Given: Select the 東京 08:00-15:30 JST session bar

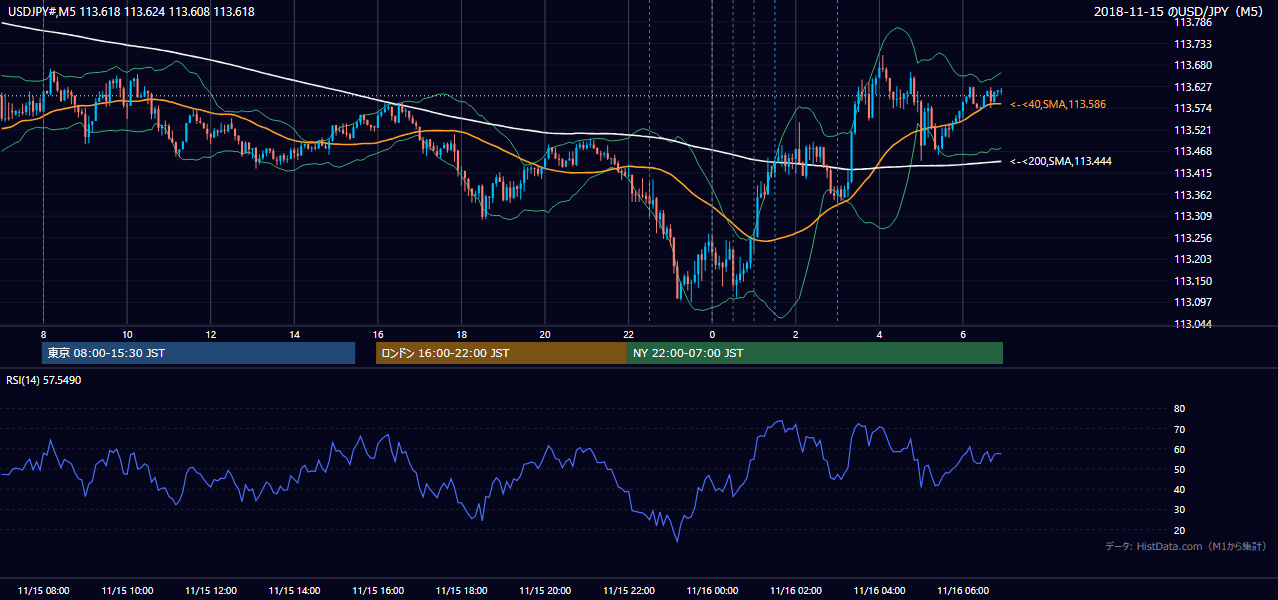Looking at the screenshot, I should pos(198,353).
